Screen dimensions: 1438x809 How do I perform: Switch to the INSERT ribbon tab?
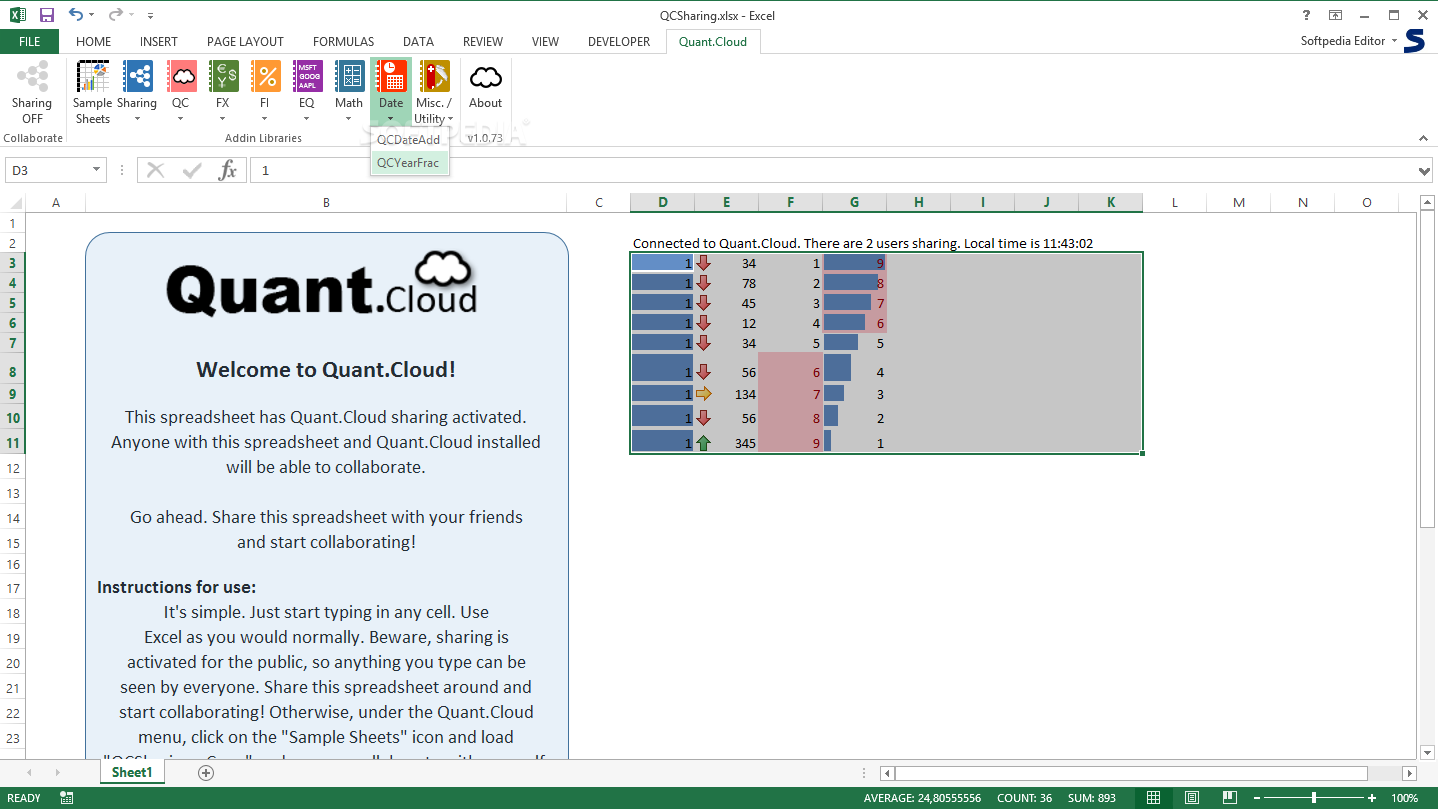click(159, 41)
